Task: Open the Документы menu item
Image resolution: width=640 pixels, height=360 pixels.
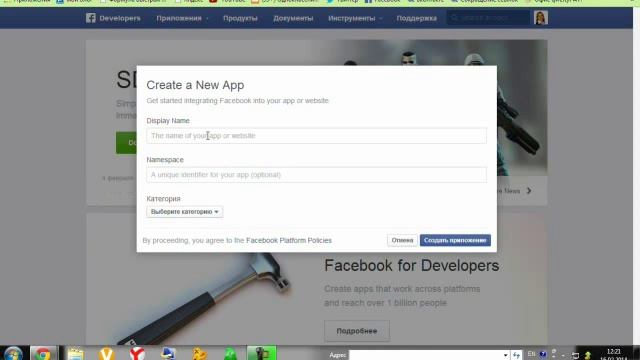Action: click(293, 18)
